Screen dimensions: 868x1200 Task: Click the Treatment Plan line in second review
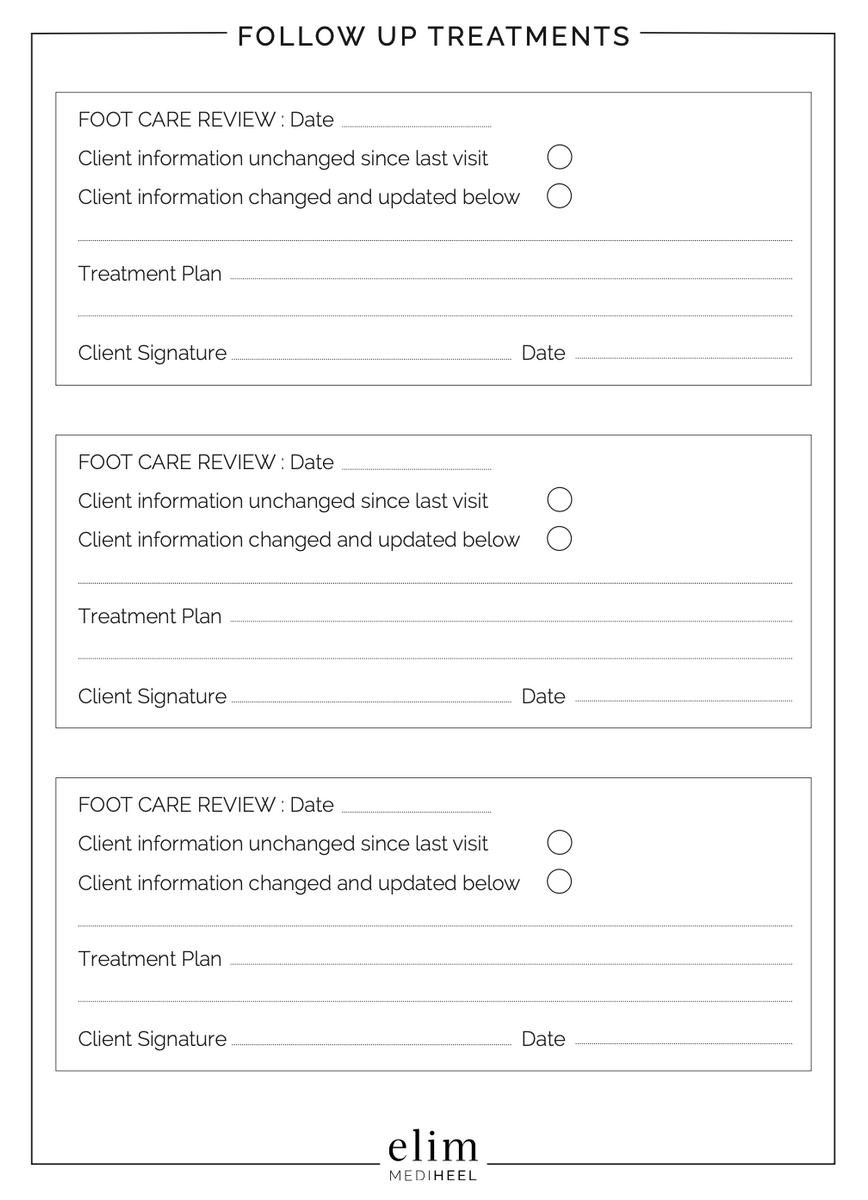pyautogui.click(x=510, y=619)
